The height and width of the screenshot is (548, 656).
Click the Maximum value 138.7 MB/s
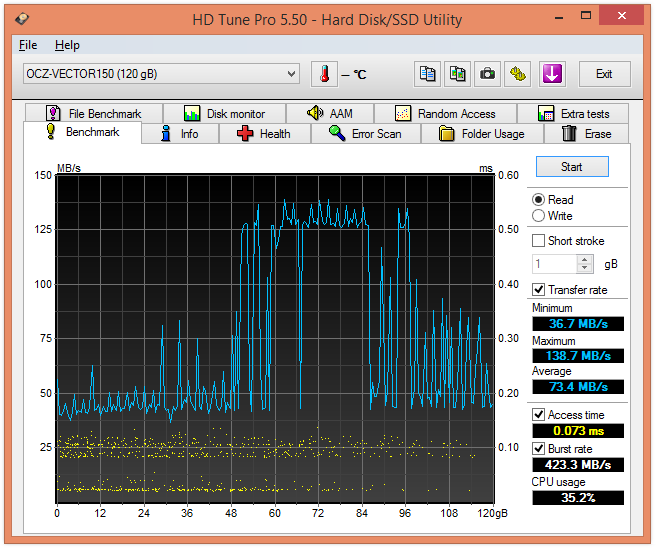click(x=578, y=356)
